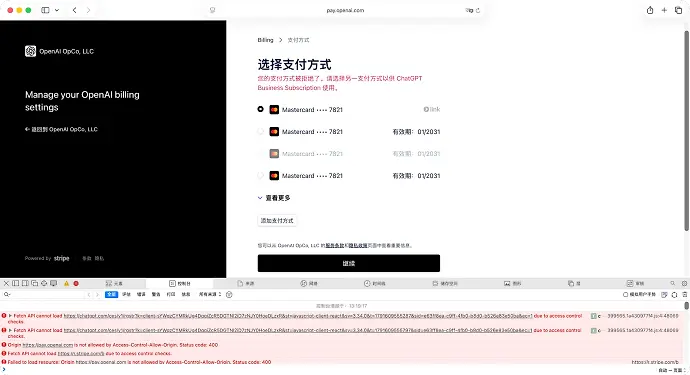
Task: Click the console vertical scrollbar
Action: 686,305
